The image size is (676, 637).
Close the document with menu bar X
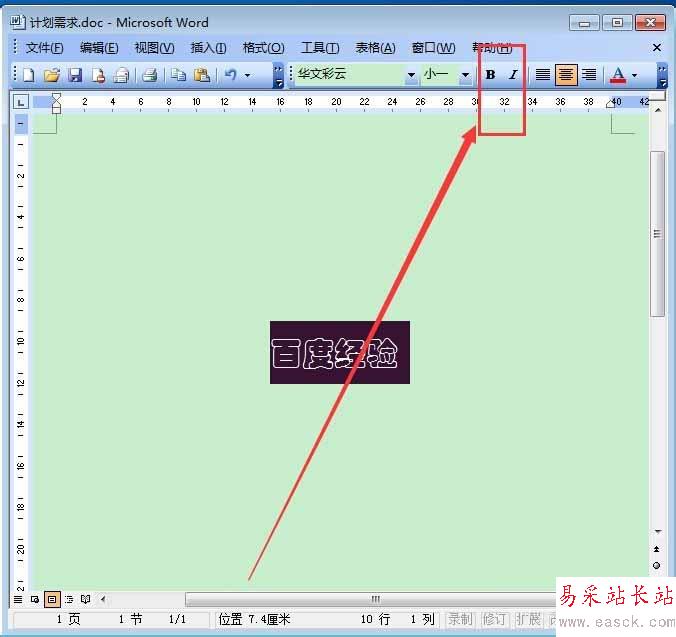[657, 47]
